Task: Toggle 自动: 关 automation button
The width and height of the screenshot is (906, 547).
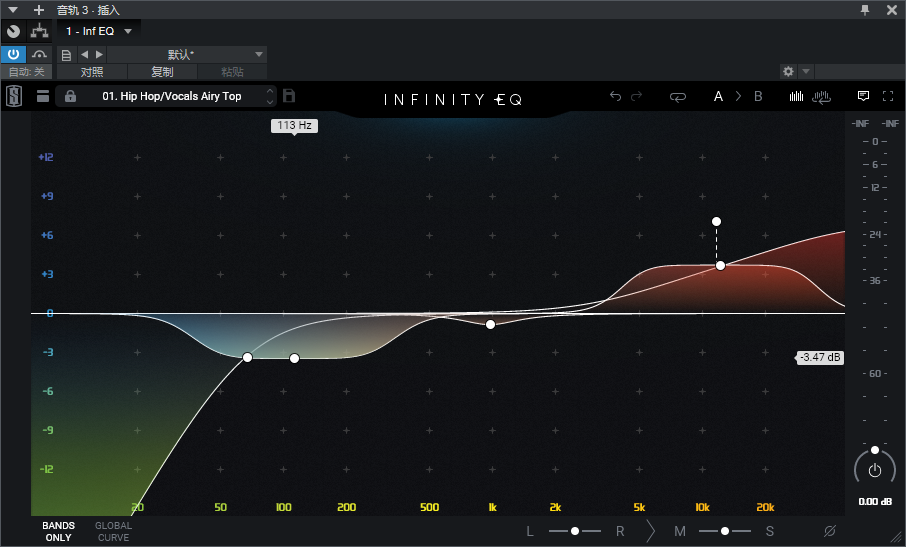Action: [x=27, y=72]
